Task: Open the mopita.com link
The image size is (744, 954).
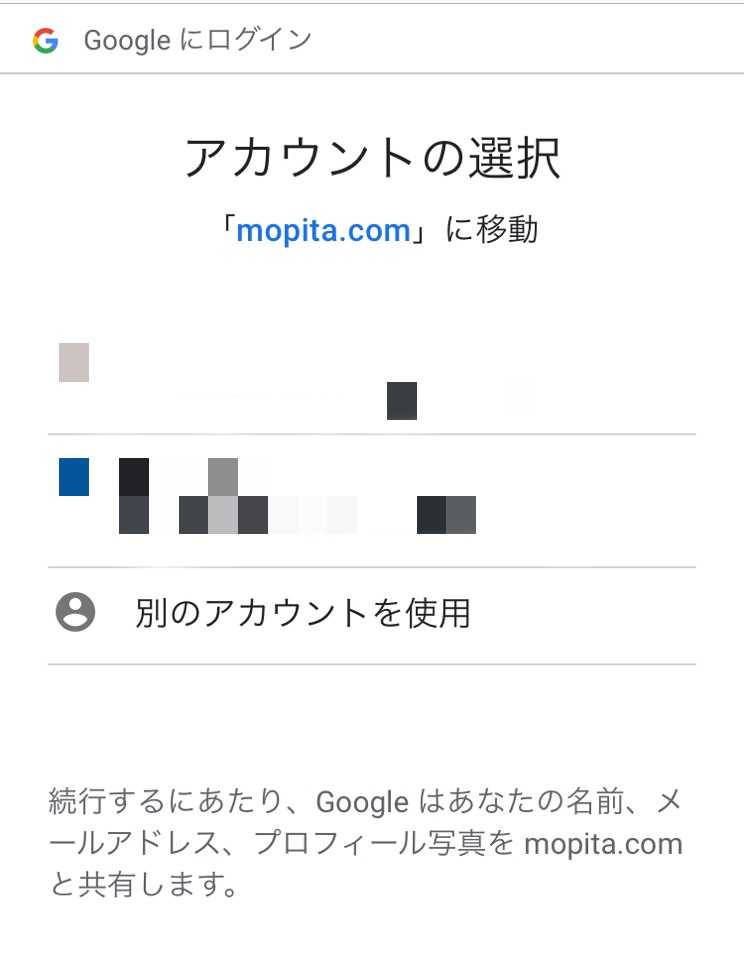Action: coord(323,231)
